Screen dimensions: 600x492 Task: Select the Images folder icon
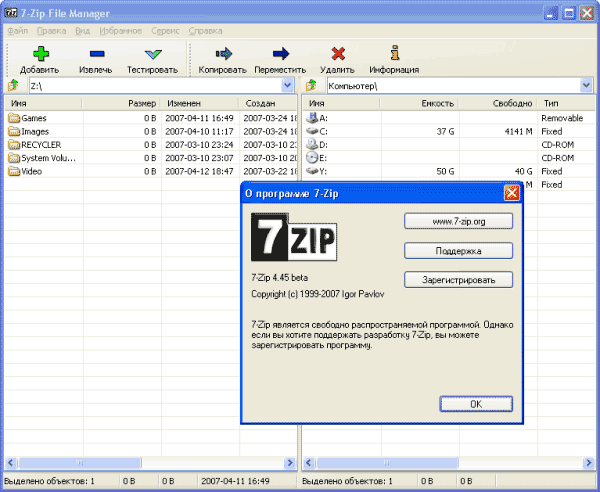click(14, 131)
